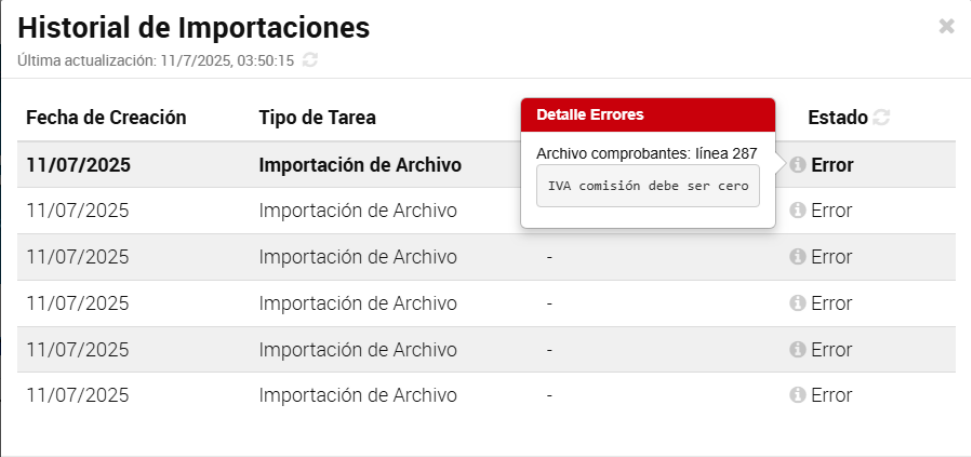Screen dimensions: 971x457
Task: Select the bold Importación de Archivo entry
Action: pos(360,165)
